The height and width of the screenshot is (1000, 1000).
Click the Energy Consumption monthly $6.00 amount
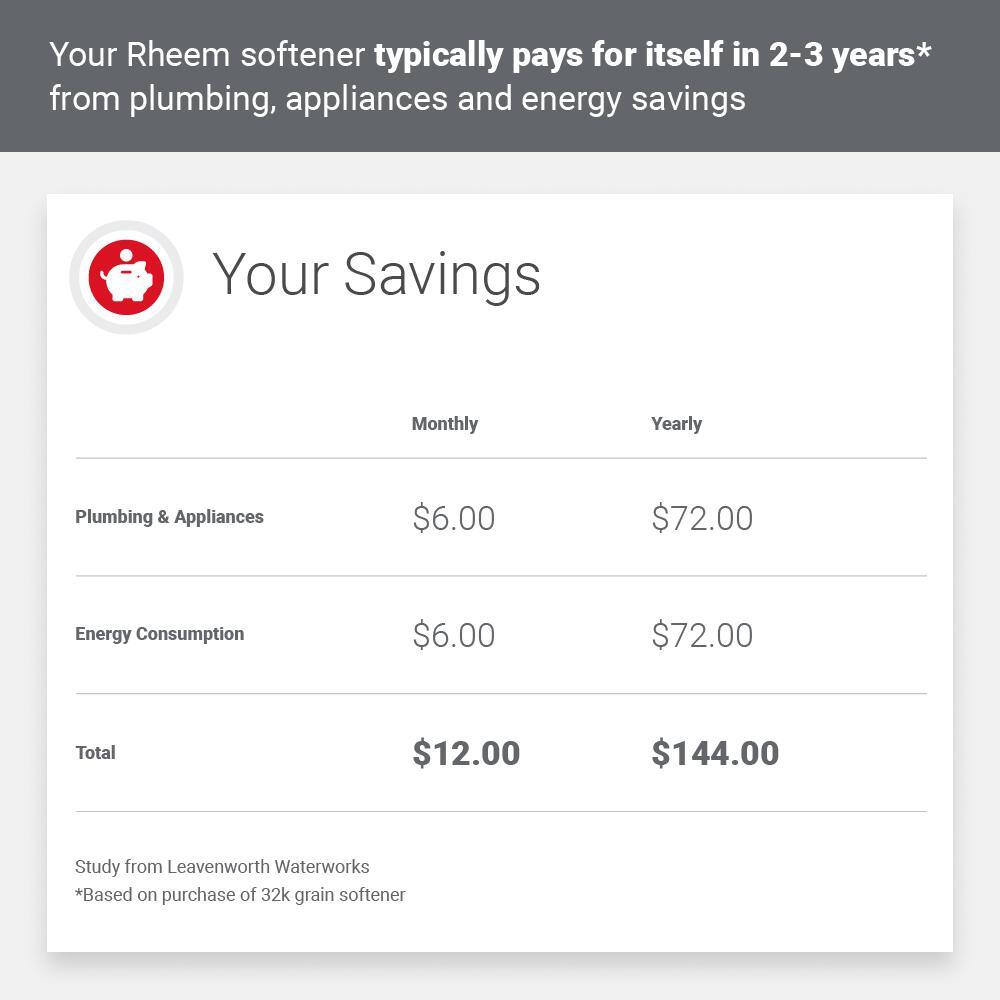pos(453,635)
